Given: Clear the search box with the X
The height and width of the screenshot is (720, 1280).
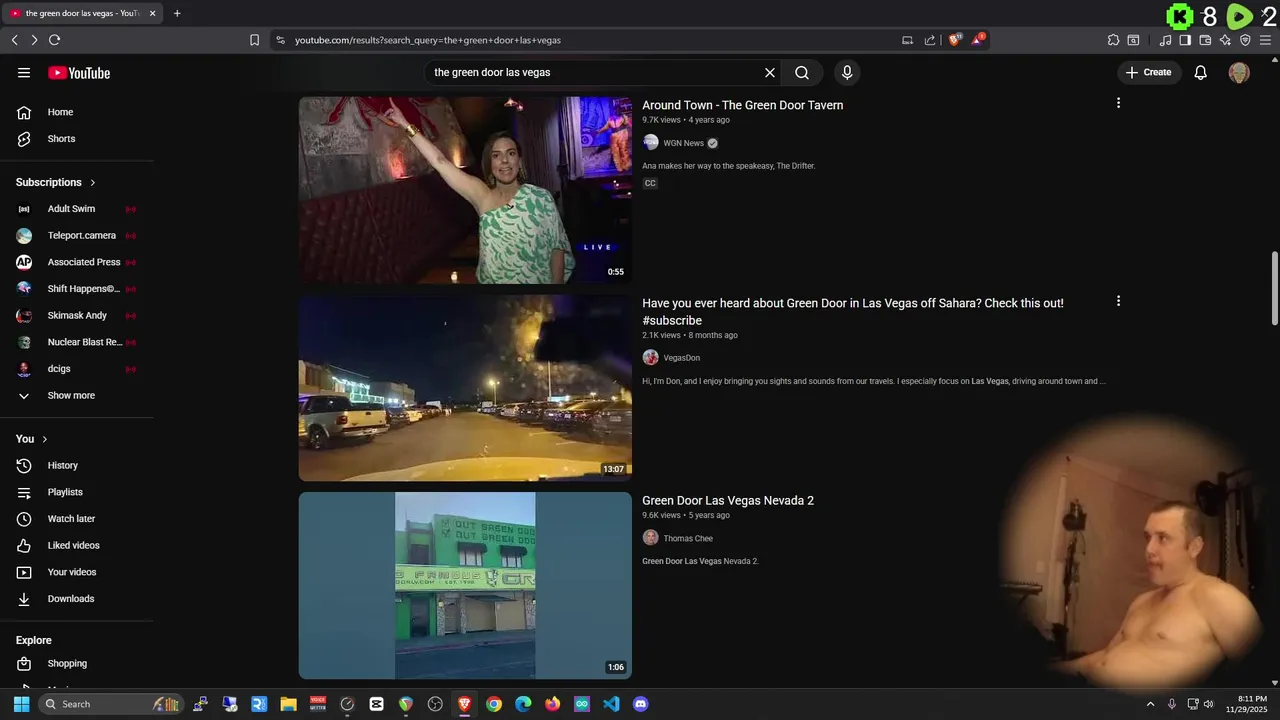Looking at the screenshot, I should [x=770, y=72].
